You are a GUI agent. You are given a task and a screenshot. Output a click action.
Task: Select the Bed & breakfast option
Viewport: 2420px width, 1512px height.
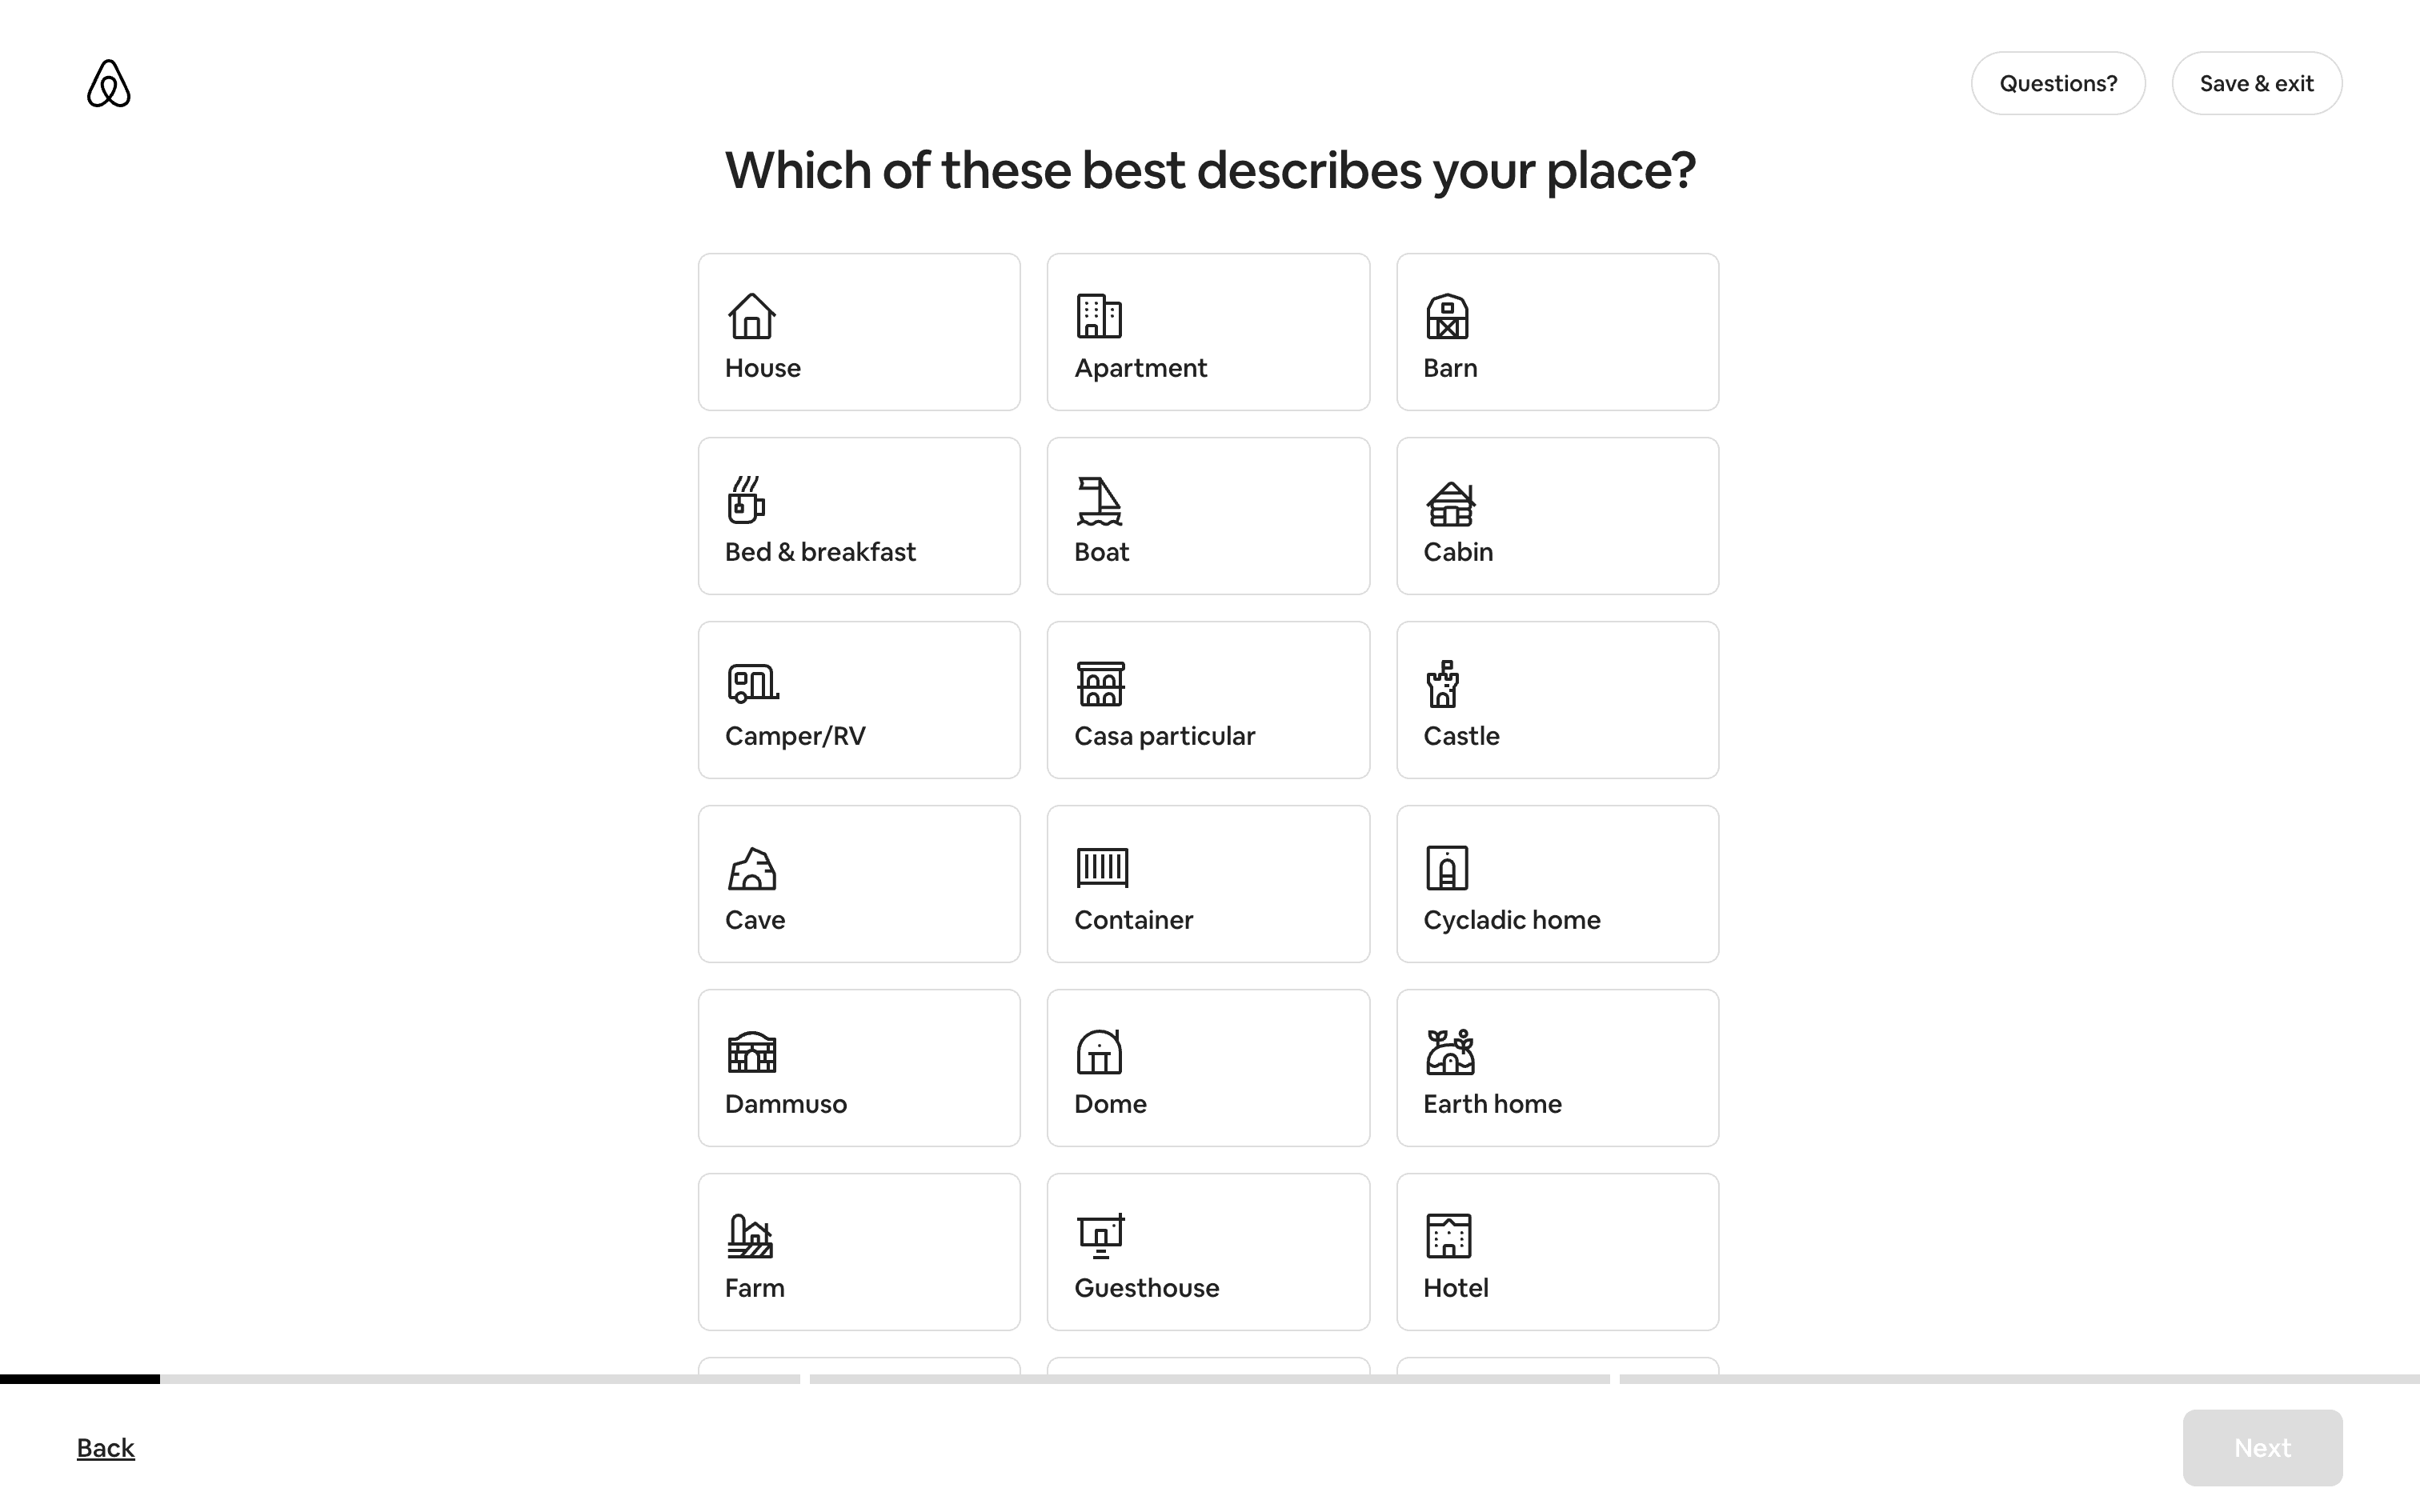pos(859,516)
